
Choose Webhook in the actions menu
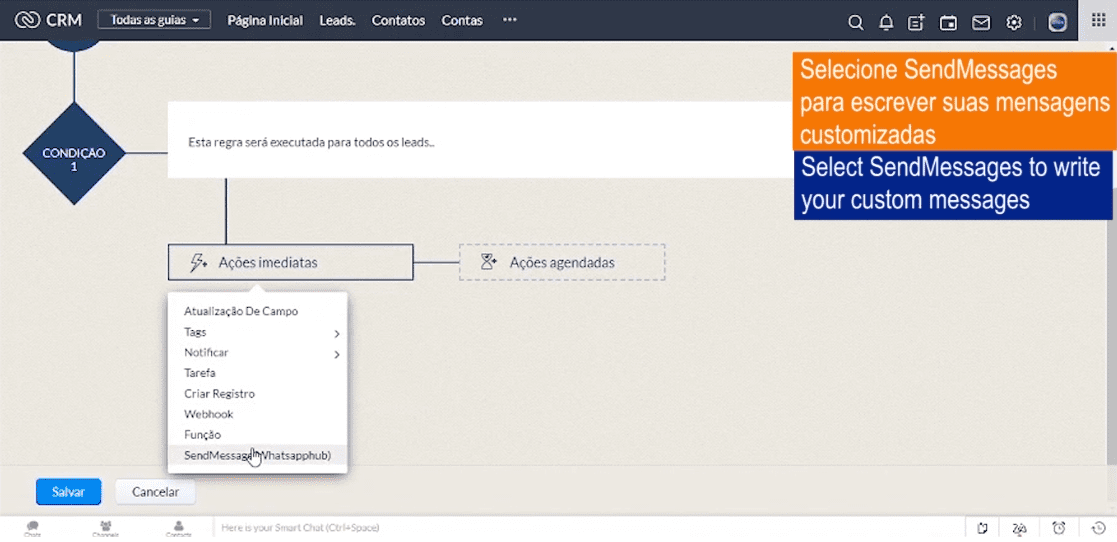coord(208,414)
